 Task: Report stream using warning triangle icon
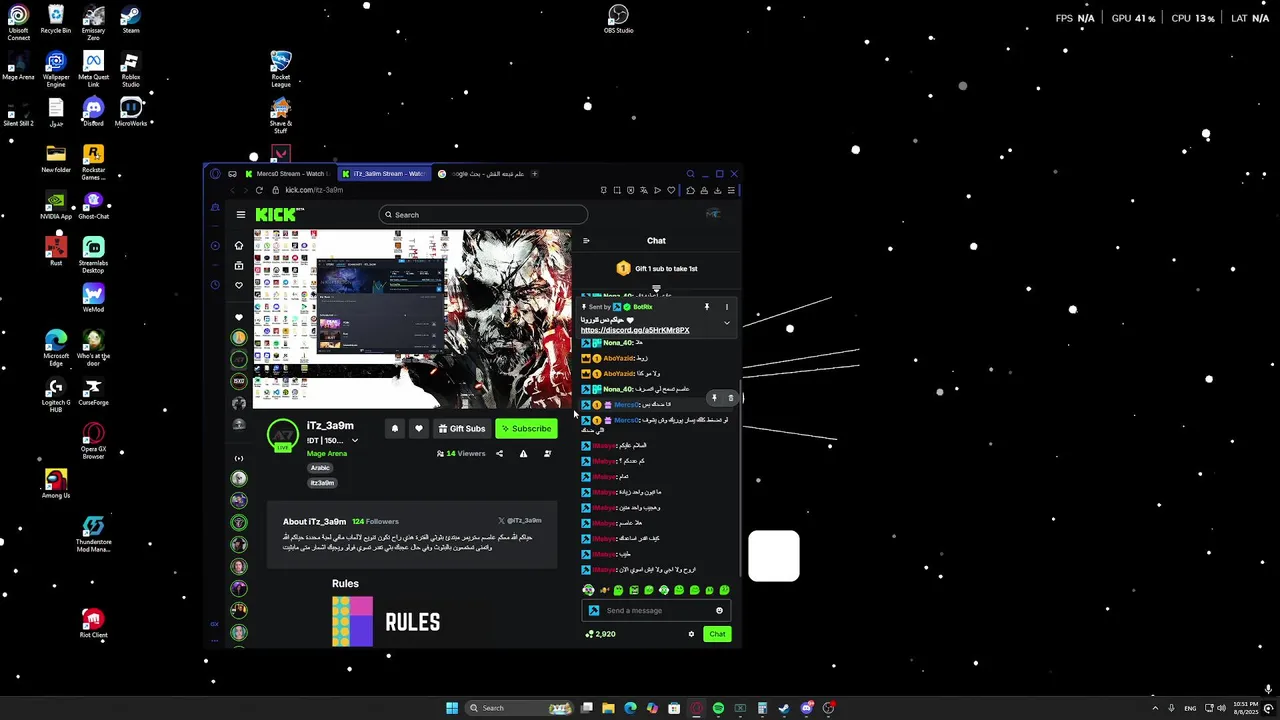(x=523, y=453)
